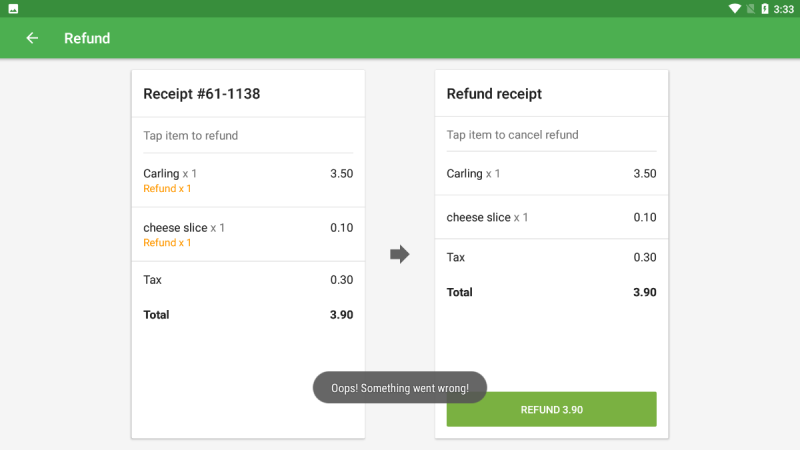Click the Receipt #61-1138 heading
This screenshot has height=450, width=800.
tap(202, 94)
